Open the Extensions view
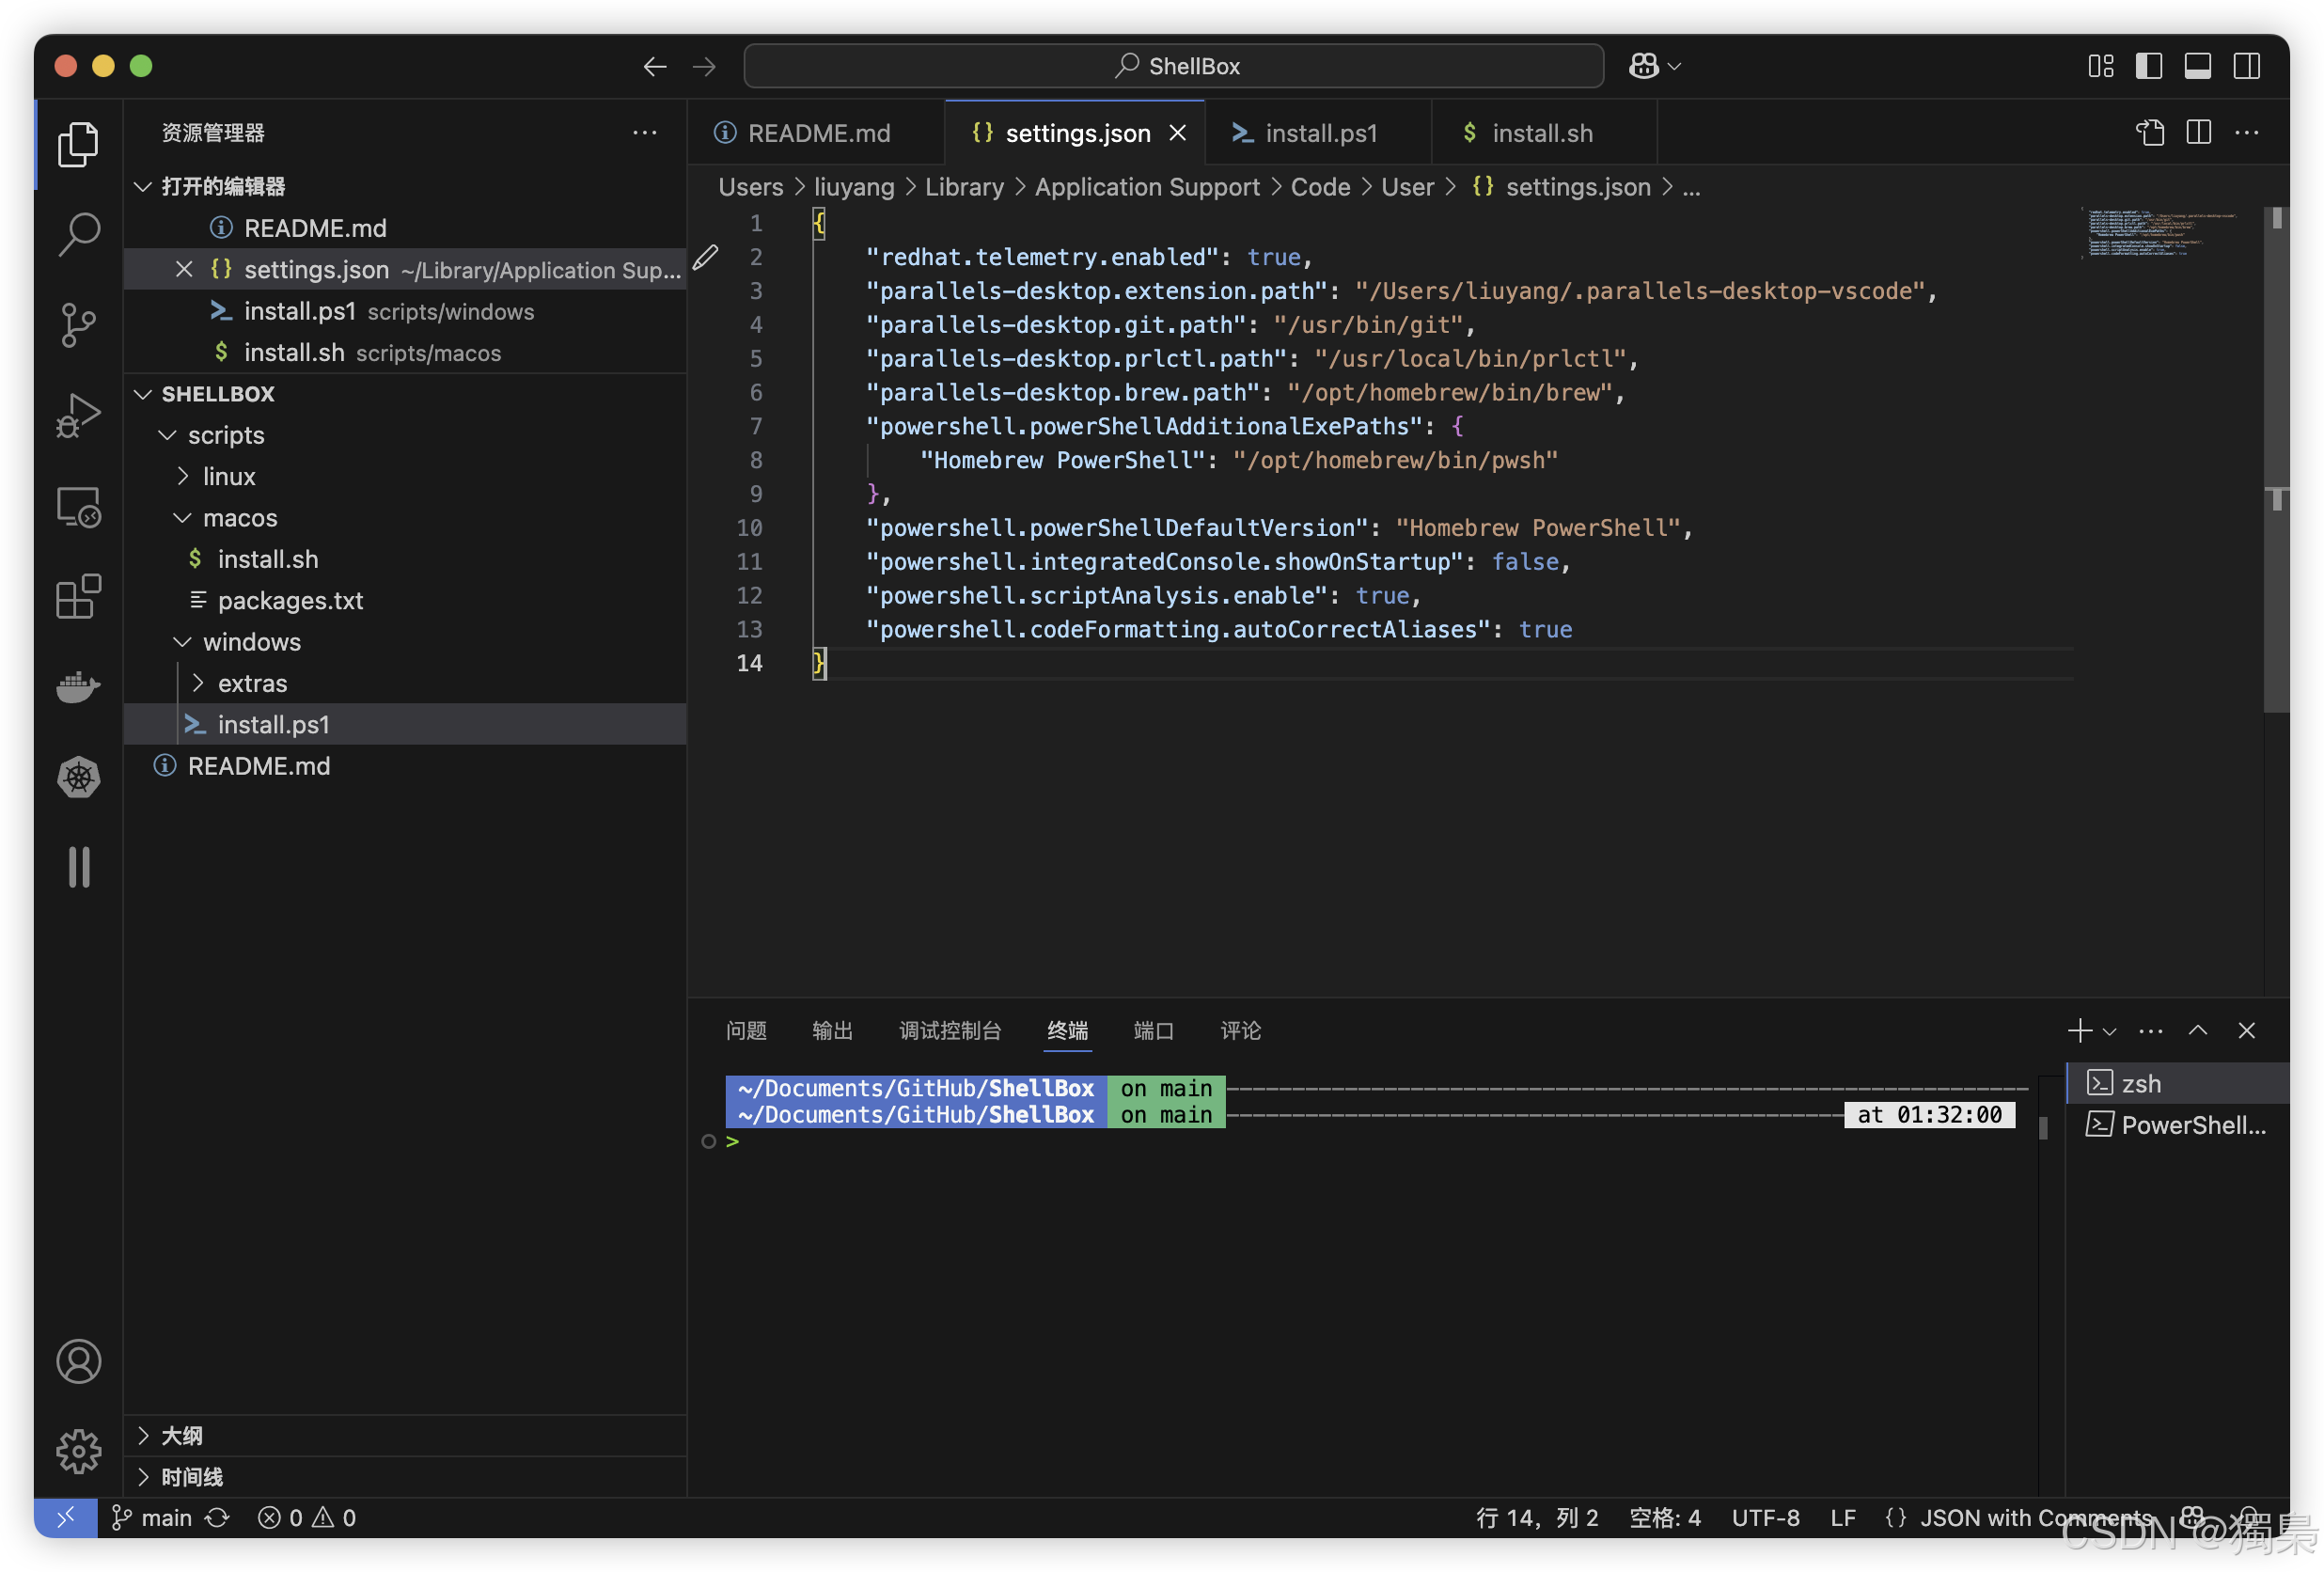 [x=78, y=597]
